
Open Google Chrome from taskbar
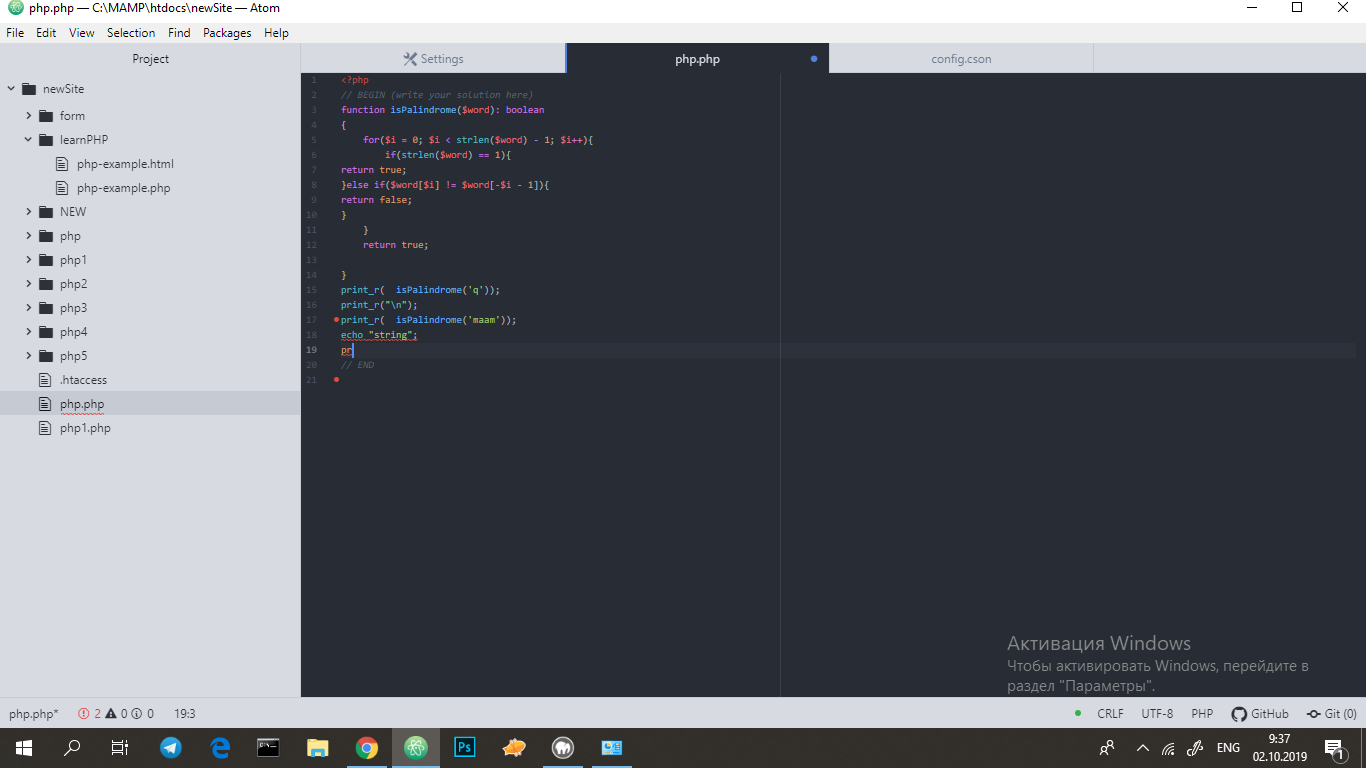[367, 748]
